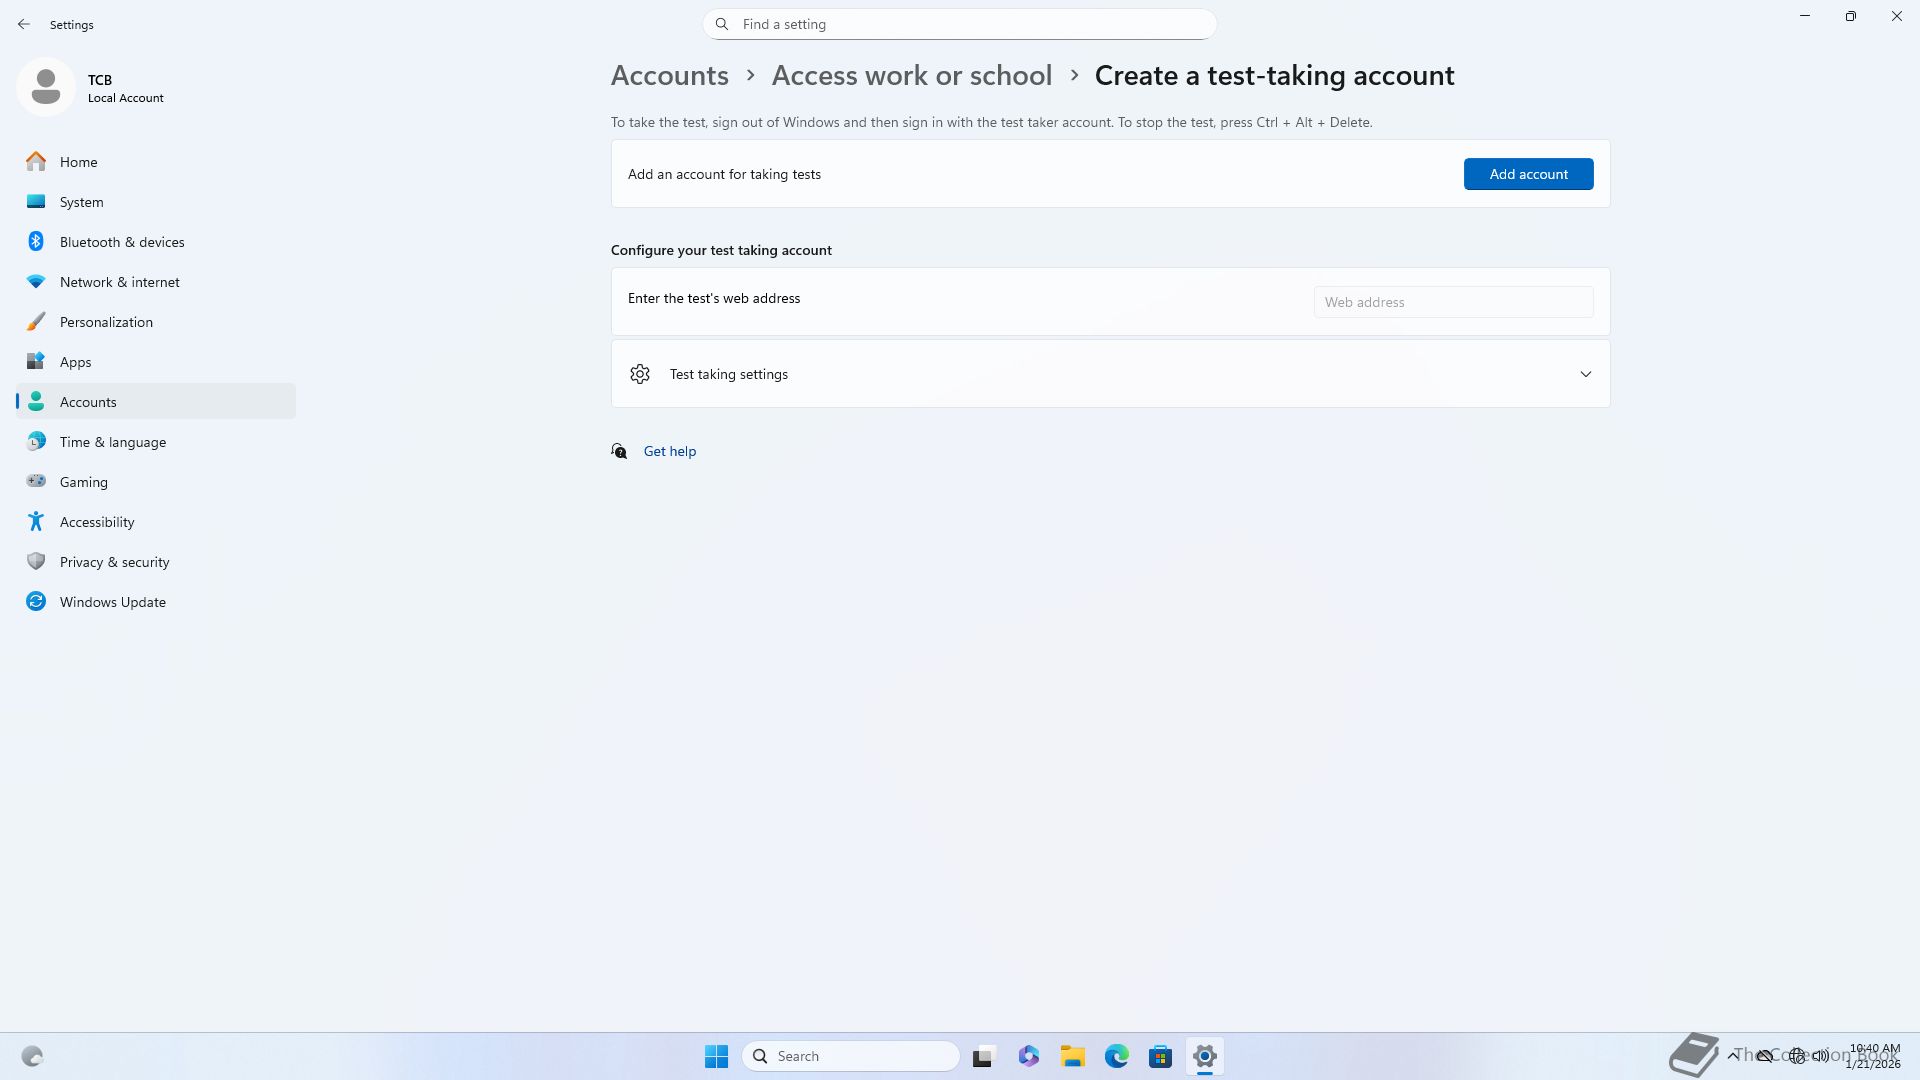Viewport: 1920px width, 1080px height.
Task: Open the Get help link
Action: 669,451
